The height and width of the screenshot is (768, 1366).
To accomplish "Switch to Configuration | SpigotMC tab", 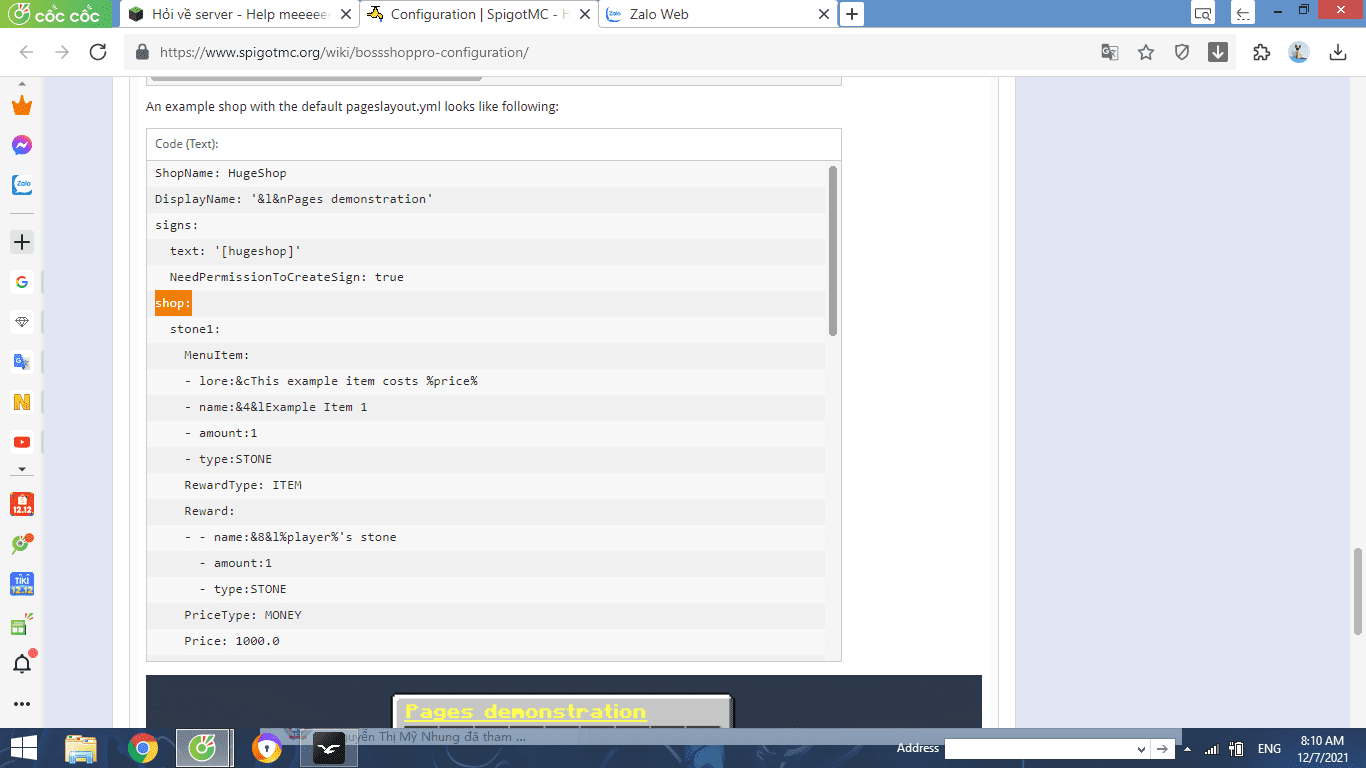I will coord(478,14).
